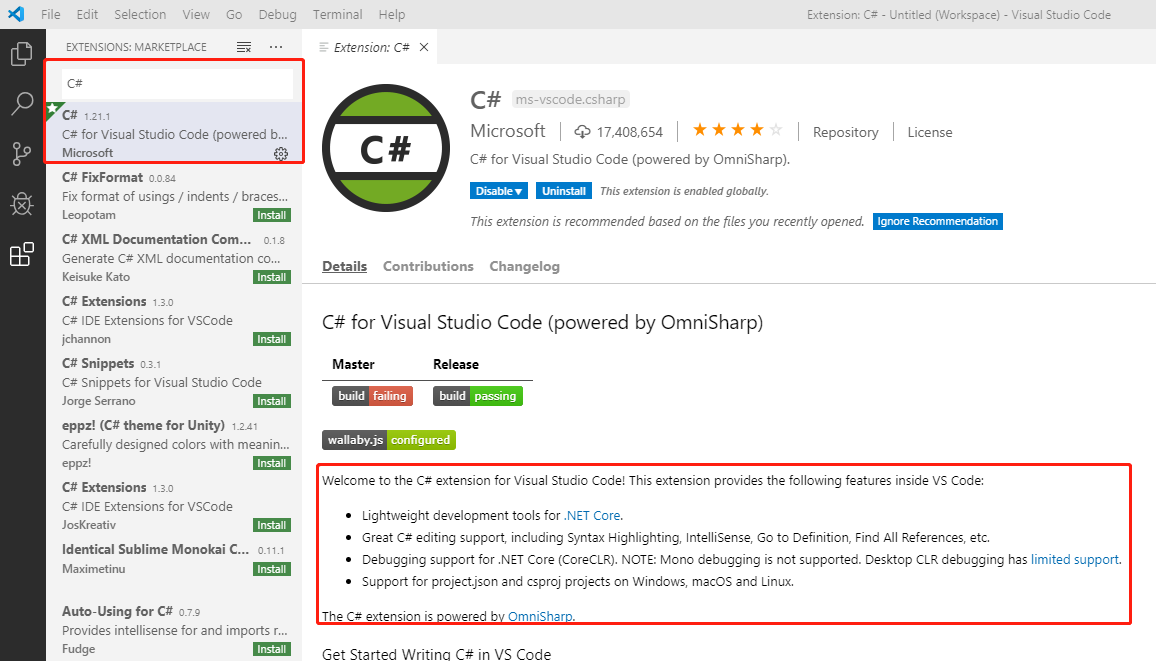This screenshot has height=661, width=1156.
Task: Select the C# XML Documentation Comments extension
Action: (x=174, y=257)
